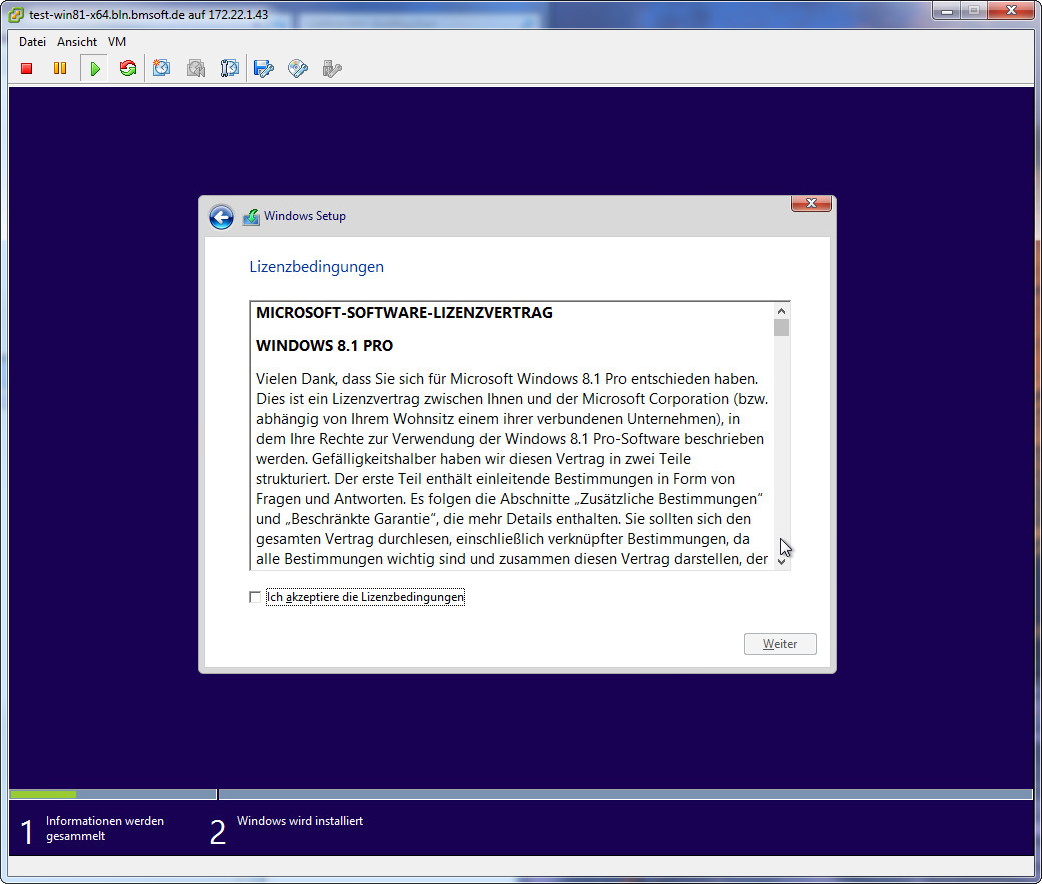Suspend the VM with the pause icon
1042x884 pixels.
pyautogui.click(x=60, y=68)
